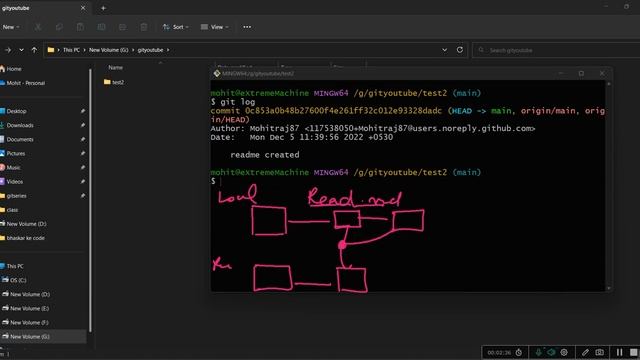Click in the Search gityoutube box
640x360 pixels.
click(556, 50)
